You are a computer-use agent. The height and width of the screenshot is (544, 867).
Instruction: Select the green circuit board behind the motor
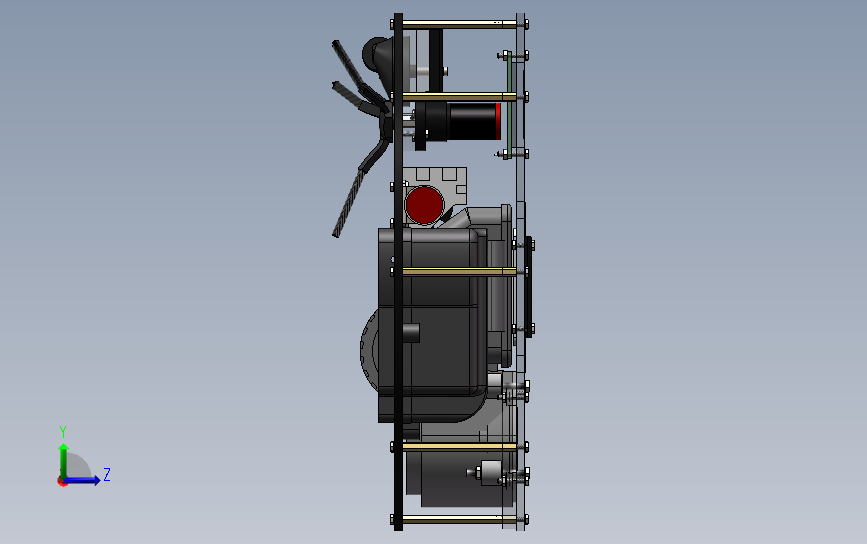[508, 105]
